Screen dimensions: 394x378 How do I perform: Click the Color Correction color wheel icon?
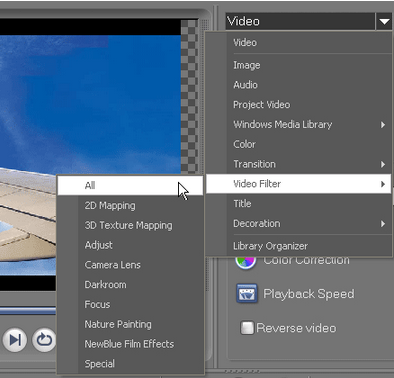pos(246,262)
